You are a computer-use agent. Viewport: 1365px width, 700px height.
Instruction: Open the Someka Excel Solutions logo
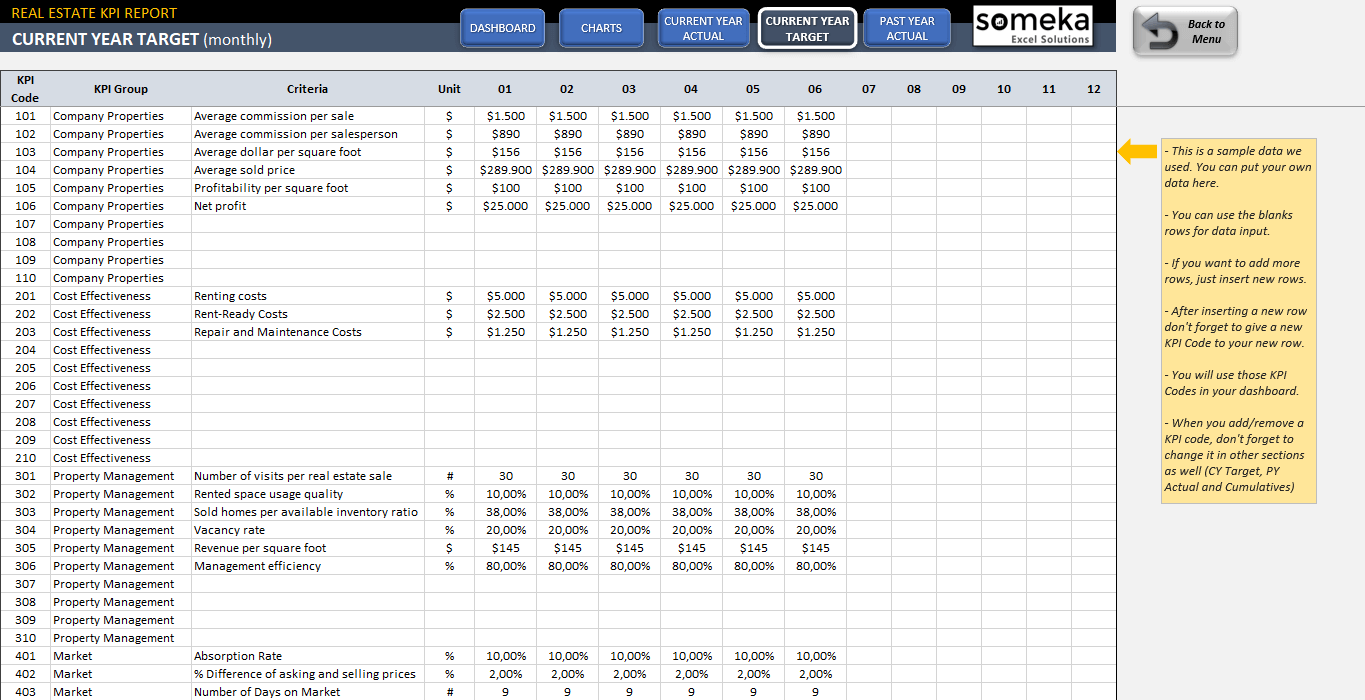coord(1032,26)
